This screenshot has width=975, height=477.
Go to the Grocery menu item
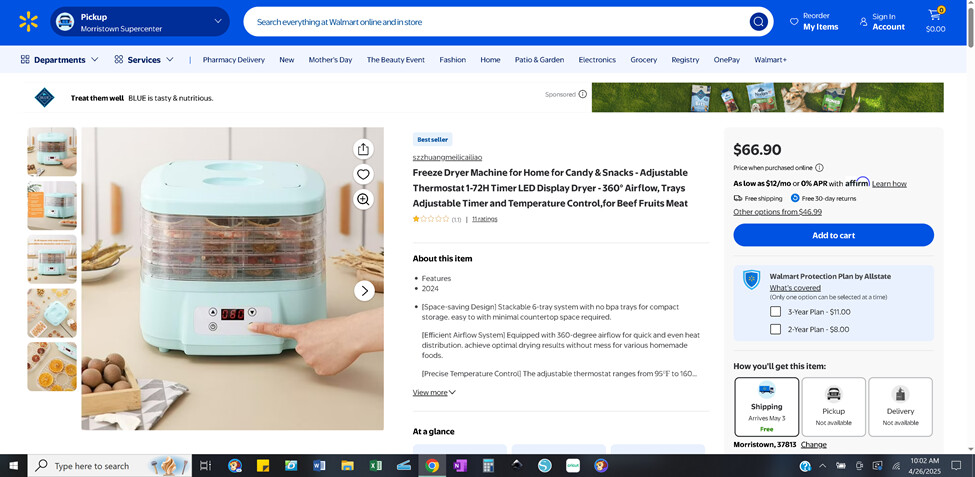pos(643,60)
